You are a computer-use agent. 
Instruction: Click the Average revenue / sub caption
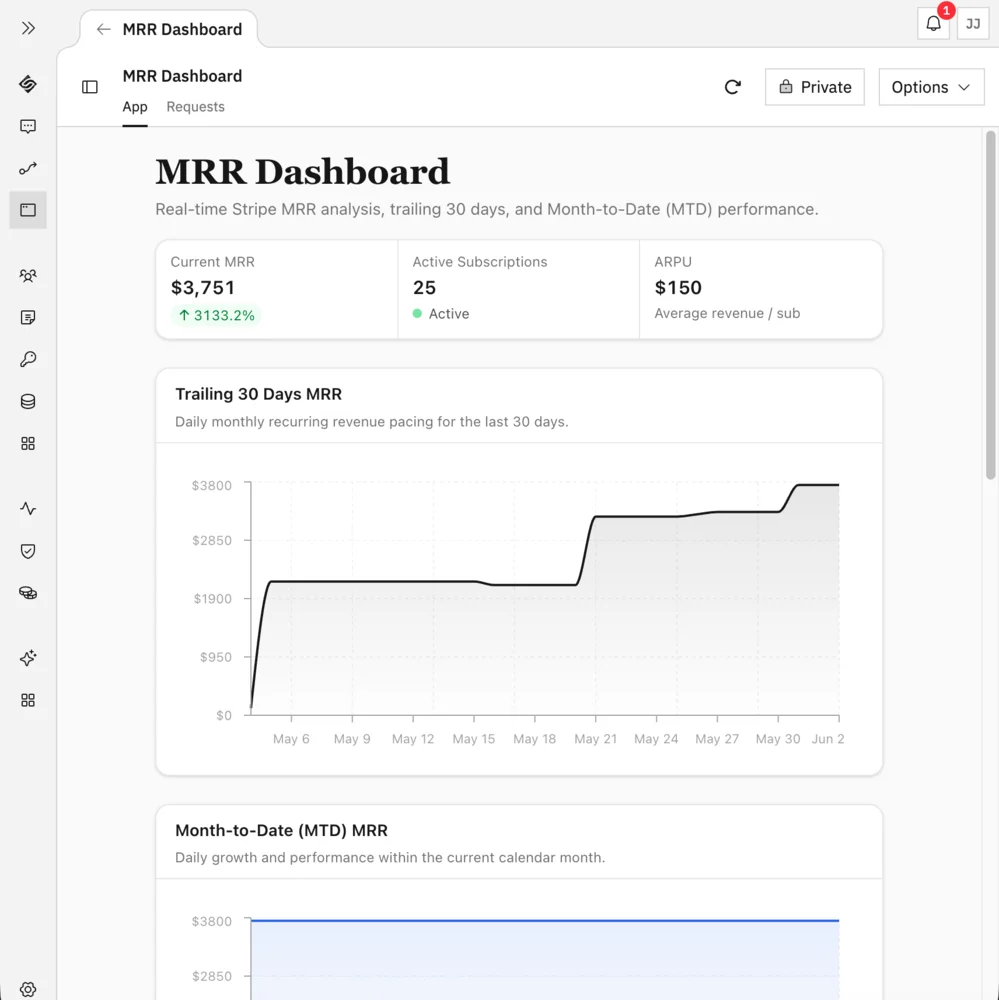pyautogui.click(x=727, y=313)
